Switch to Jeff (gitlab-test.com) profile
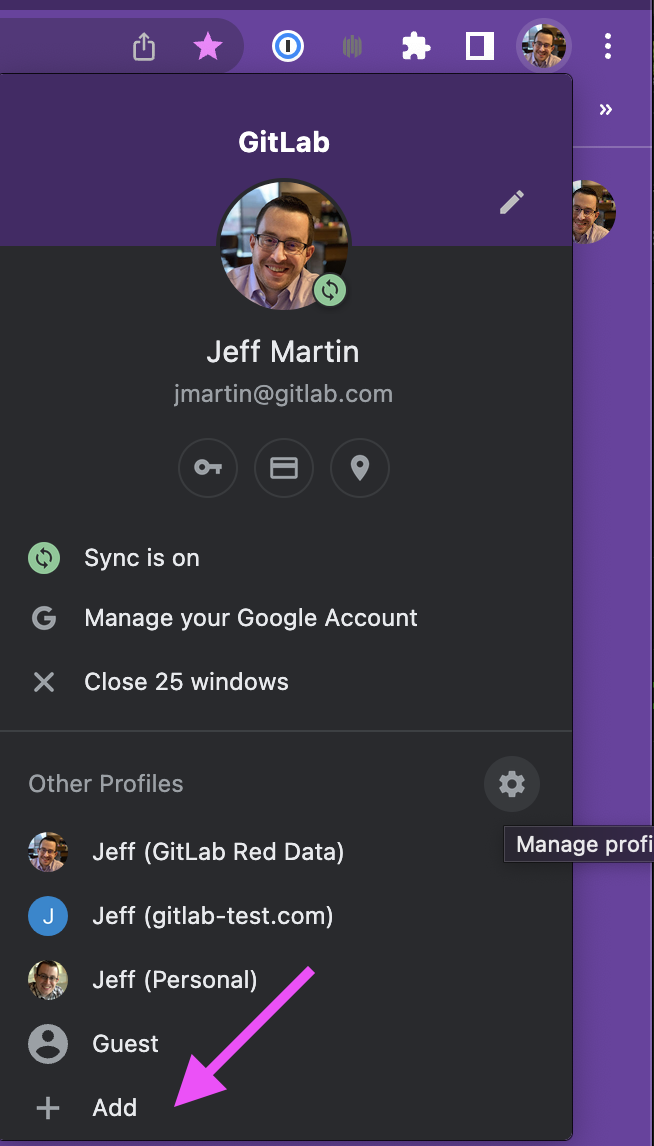 point(212,916)
